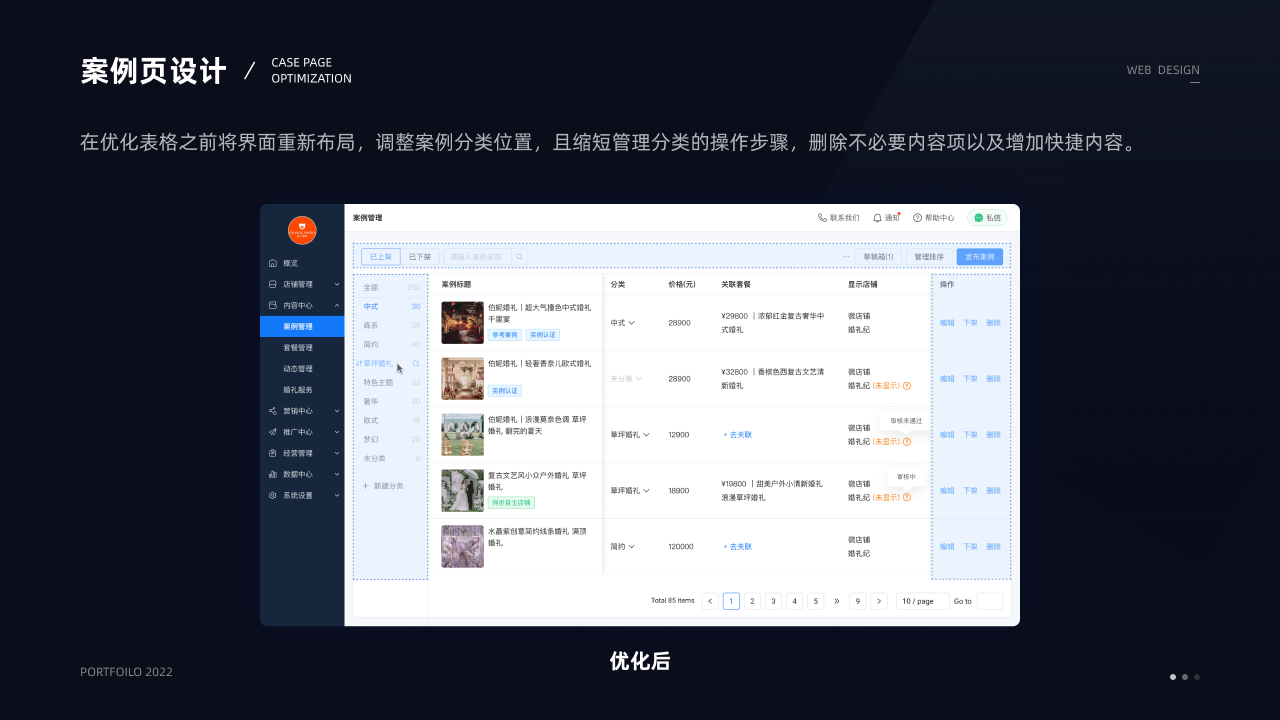Screen dimensions: 1280x720
Task: Click thumbnail of 超大气撞色中式婚礼 case
Action: [462, 323]
